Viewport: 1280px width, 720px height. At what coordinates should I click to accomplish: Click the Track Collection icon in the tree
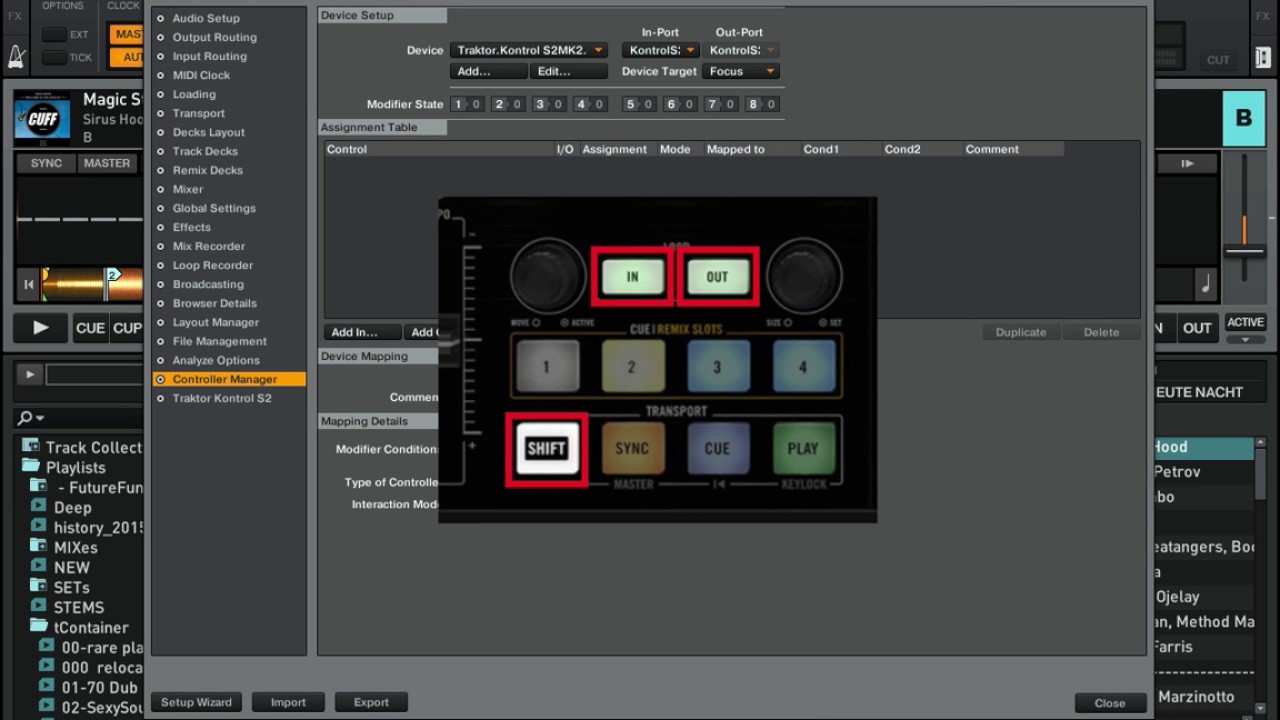30,447
